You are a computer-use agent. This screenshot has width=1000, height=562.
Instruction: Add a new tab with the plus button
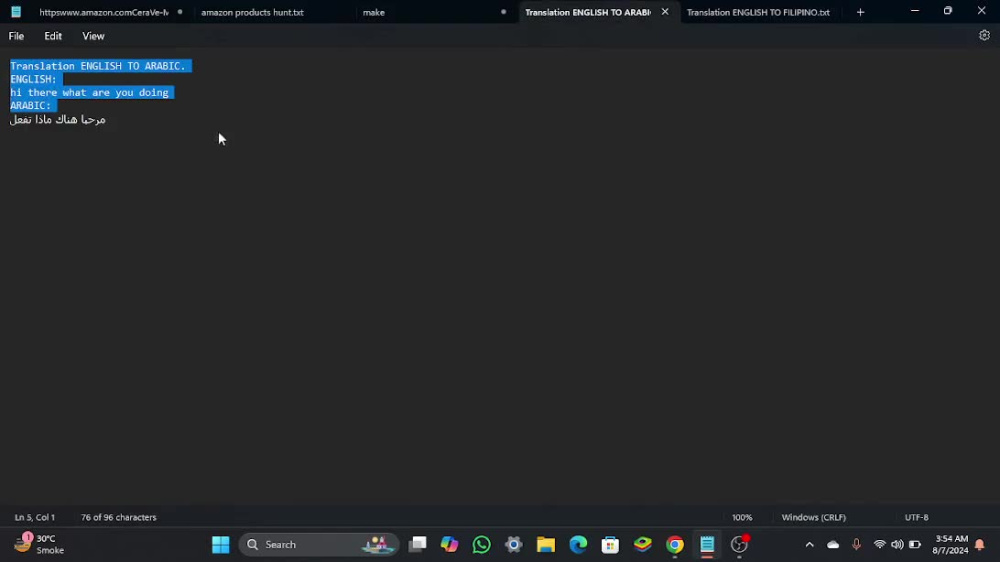click(860, 12)
